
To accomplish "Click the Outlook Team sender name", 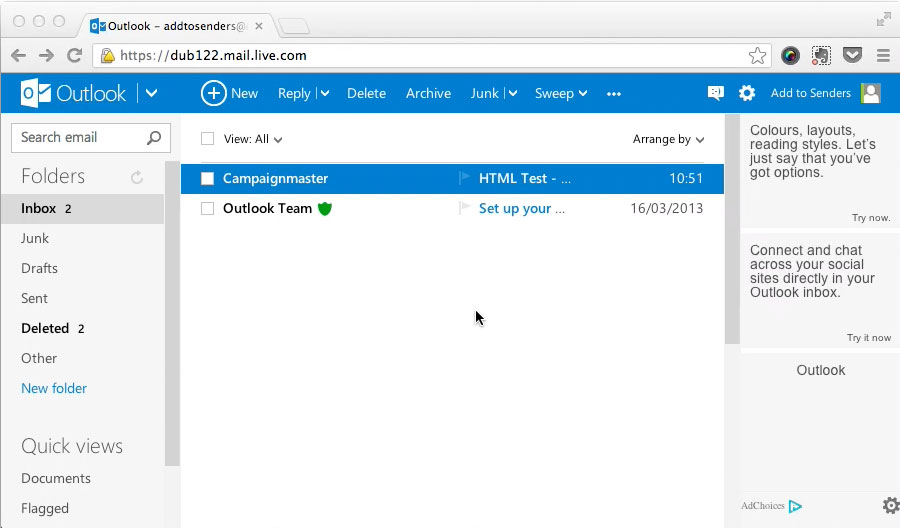I will coord(267,208).
